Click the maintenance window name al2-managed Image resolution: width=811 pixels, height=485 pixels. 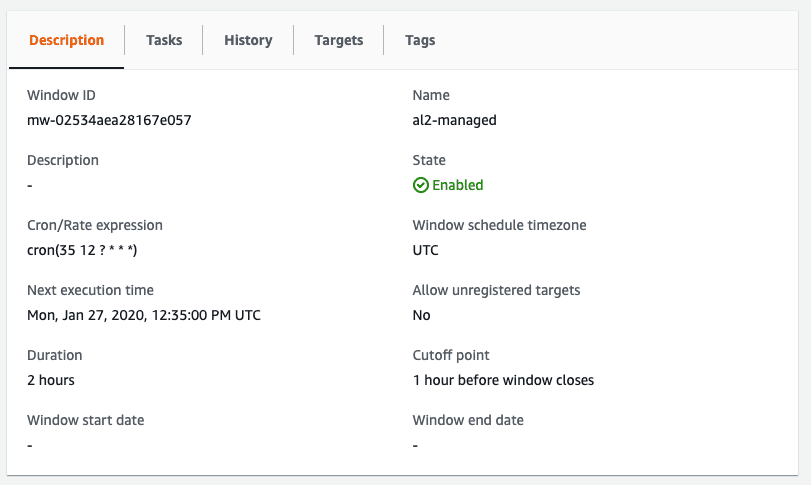pyautogui.click(x=454, y=120)
